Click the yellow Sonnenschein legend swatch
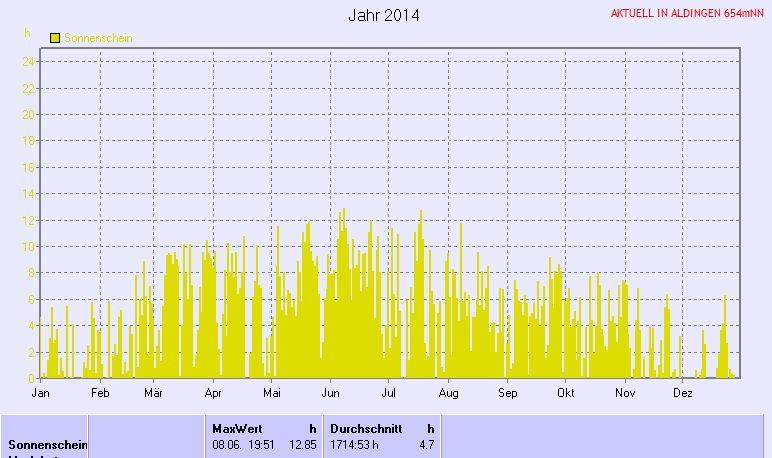Image resolution: width=772 pixels, height=458 pixels. tap(55, 38)
